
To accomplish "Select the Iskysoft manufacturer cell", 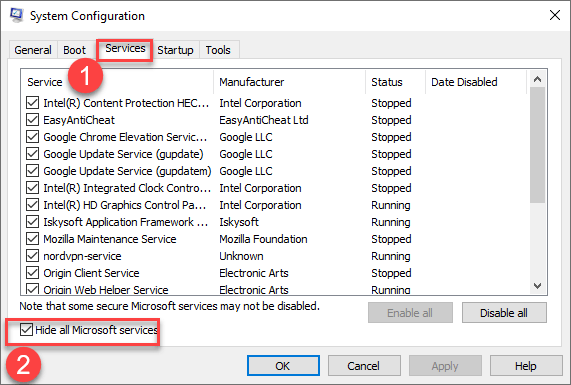I will tap(239, 222).
